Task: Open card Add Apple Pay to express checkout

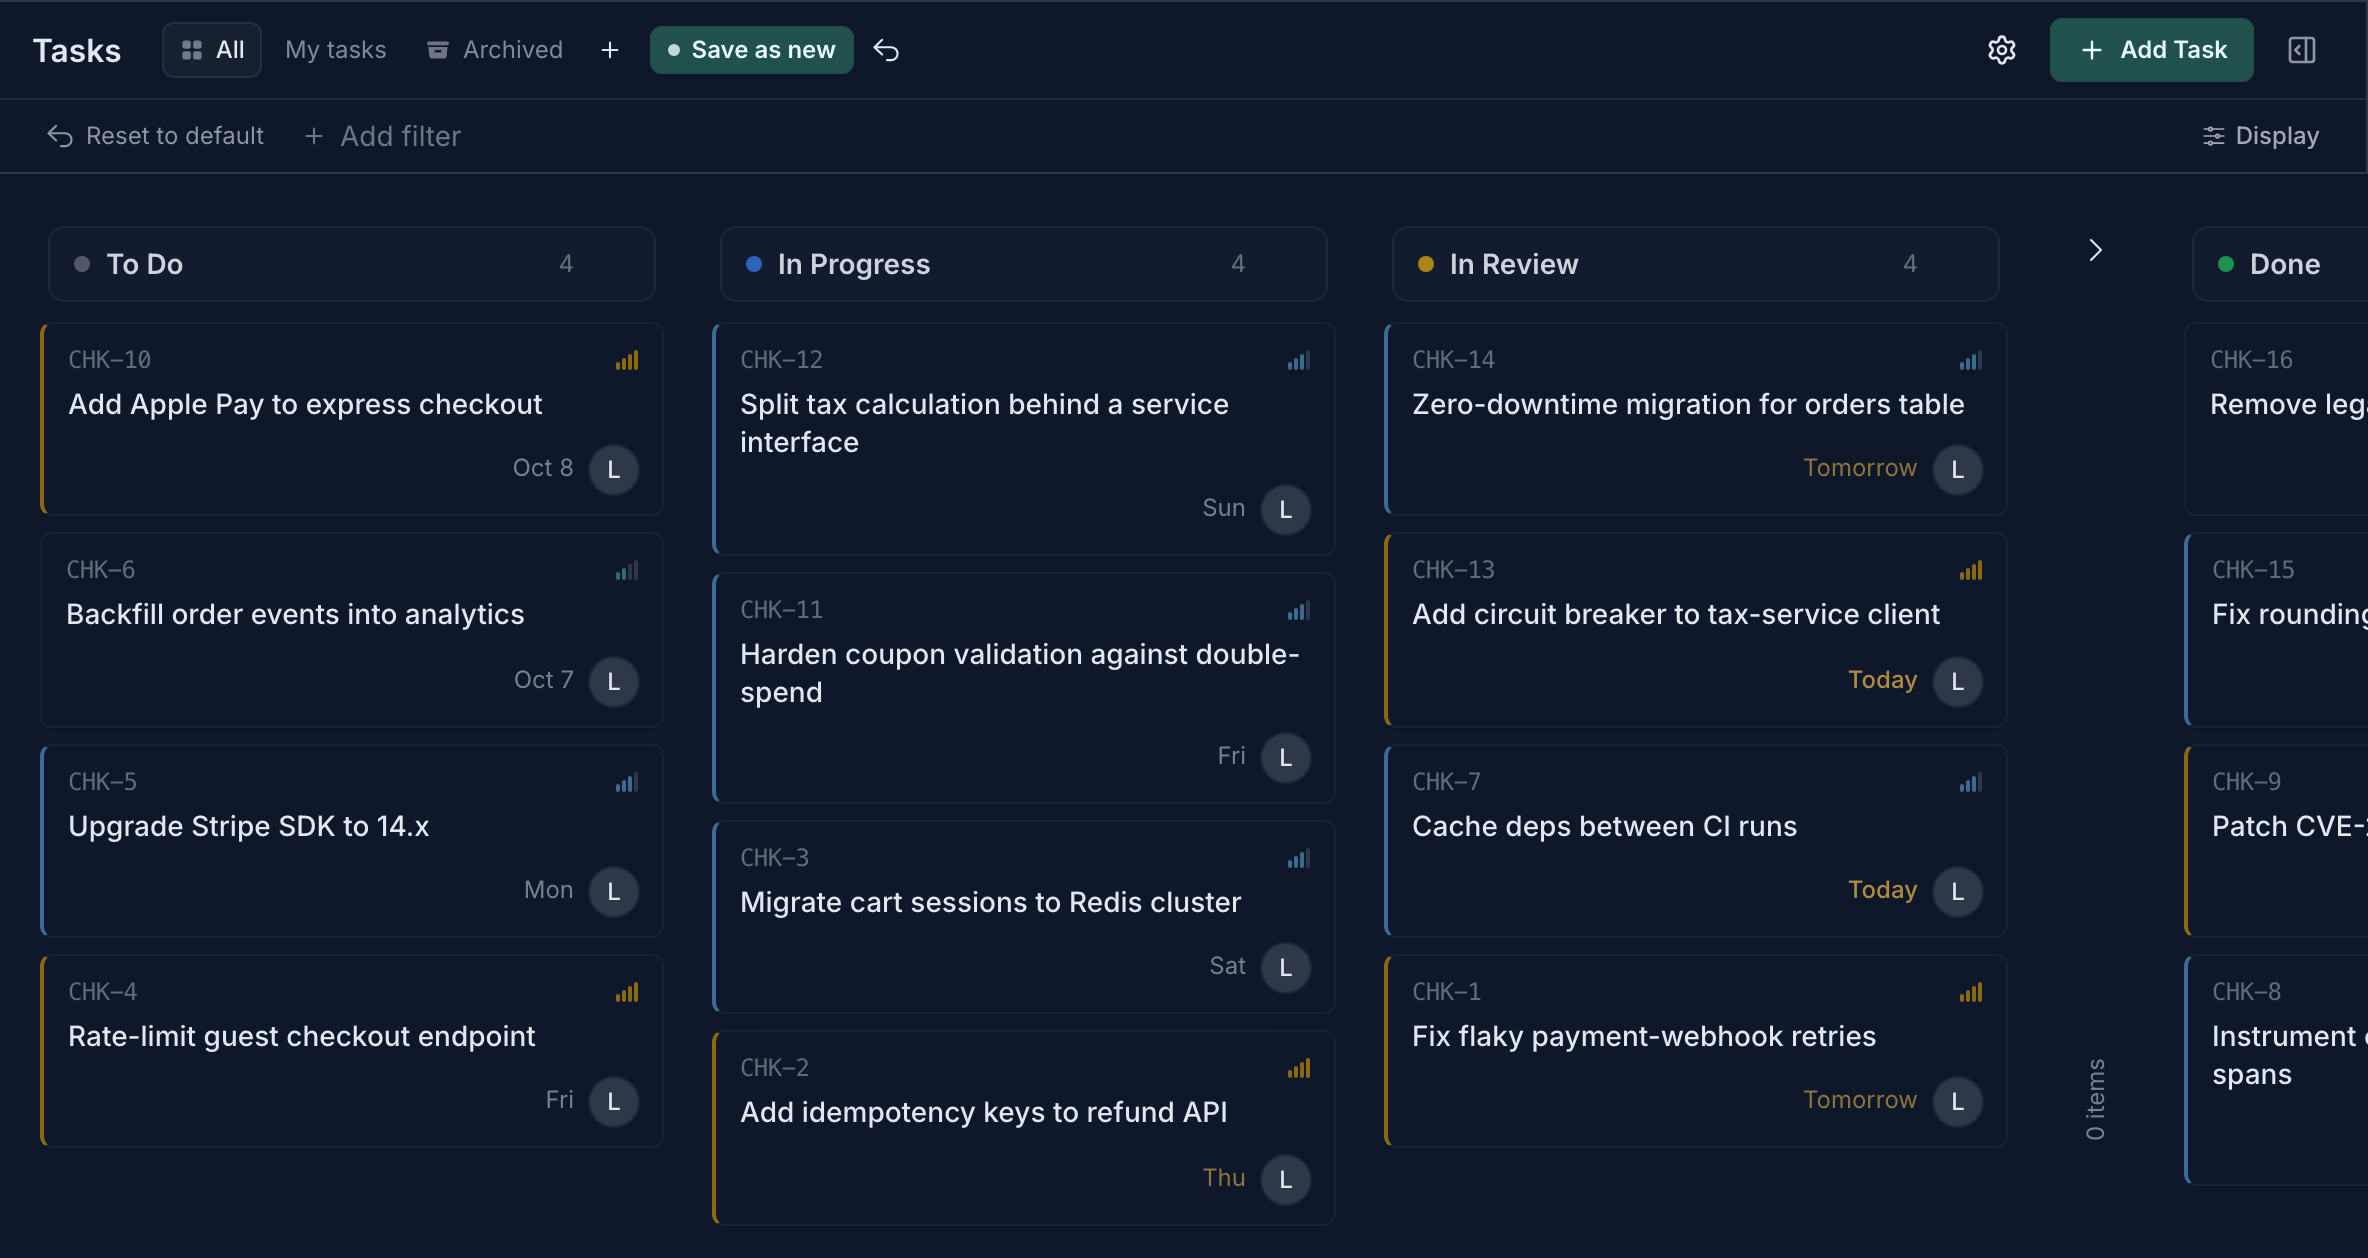Action: pos(352,419)
